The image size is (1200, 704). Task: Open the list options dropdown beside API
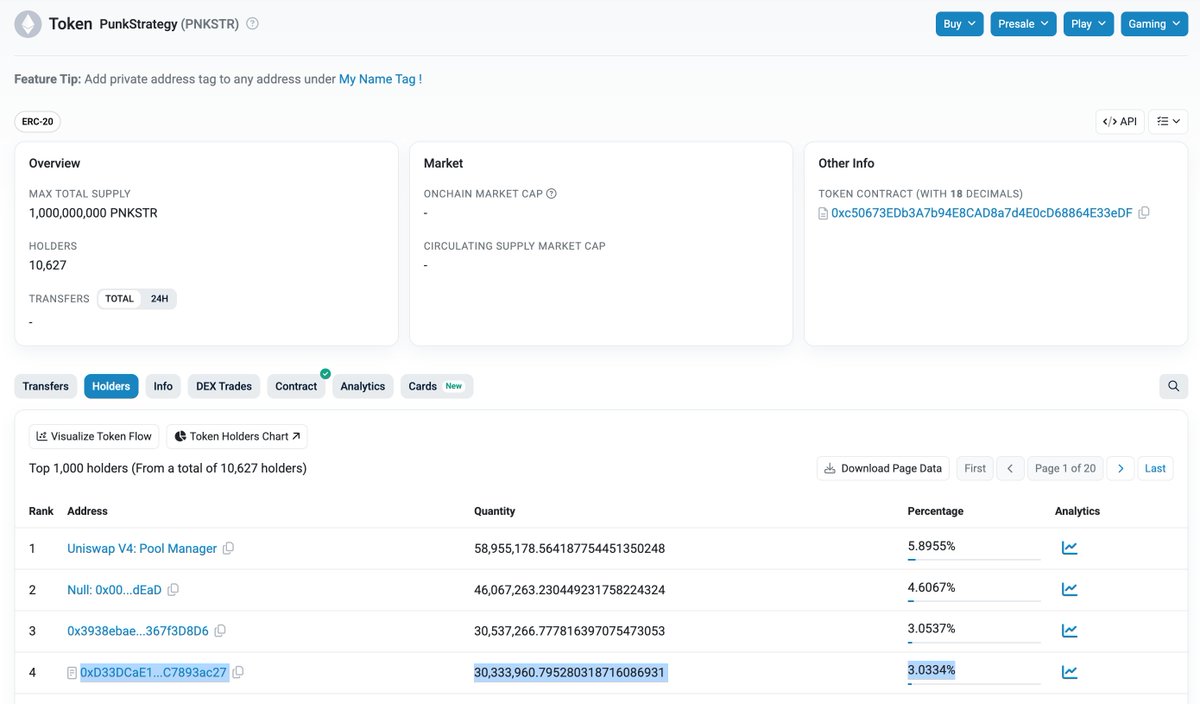point(1168,122)
